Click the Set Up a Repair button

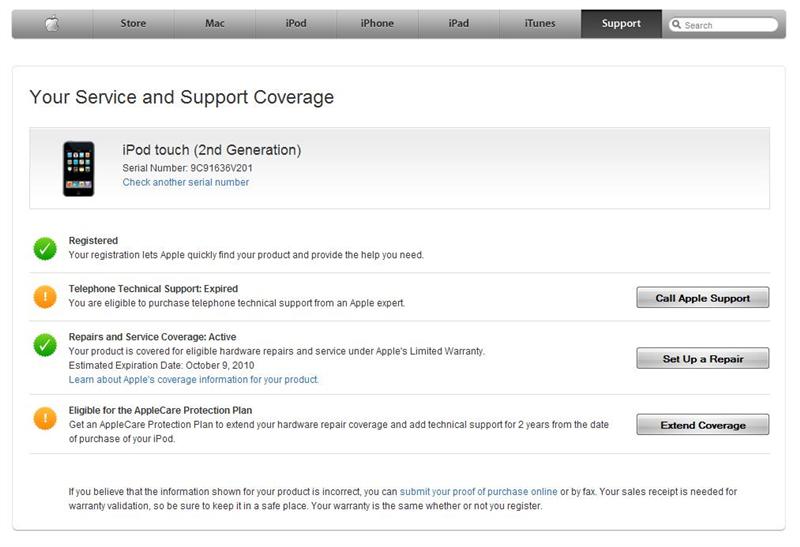pos(703,358)
